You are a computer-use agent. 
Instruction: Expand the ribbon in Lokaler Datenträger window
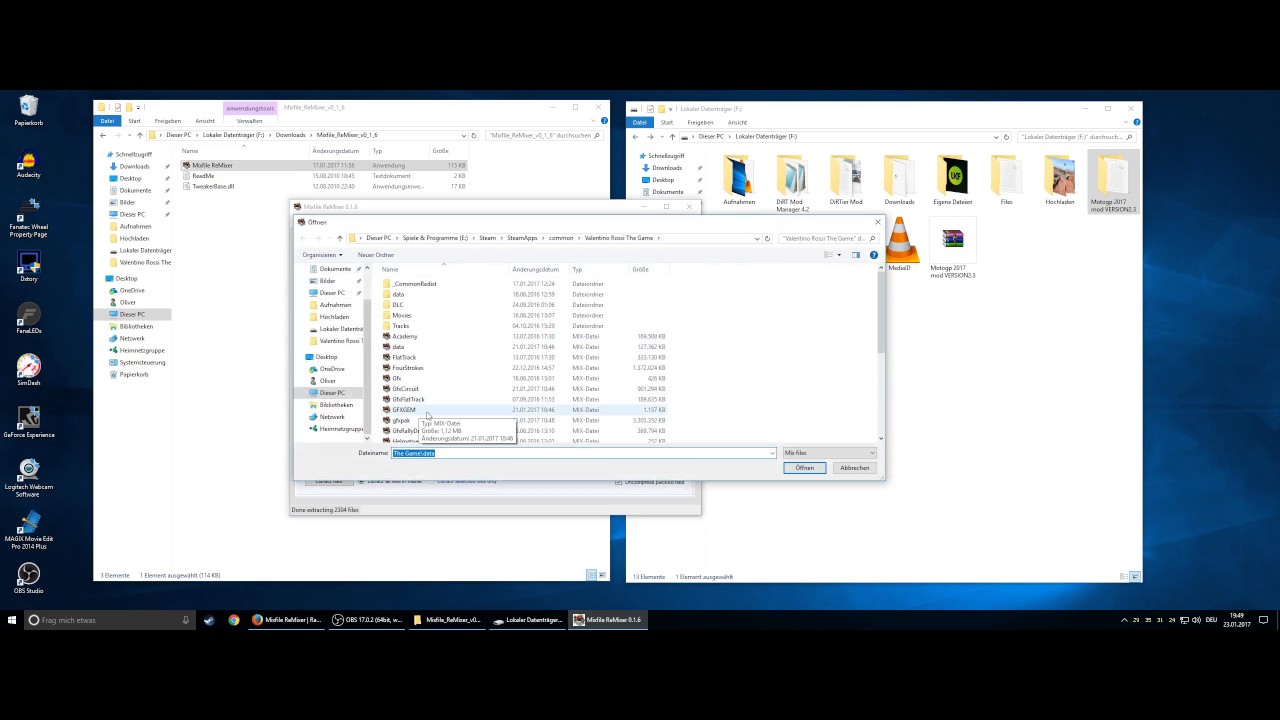(1127, 122)
